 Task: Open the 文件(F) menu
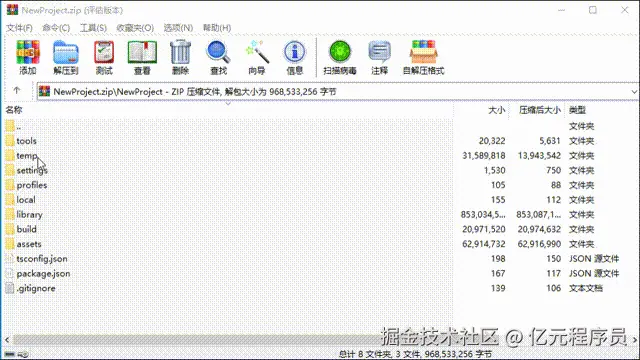19,28
